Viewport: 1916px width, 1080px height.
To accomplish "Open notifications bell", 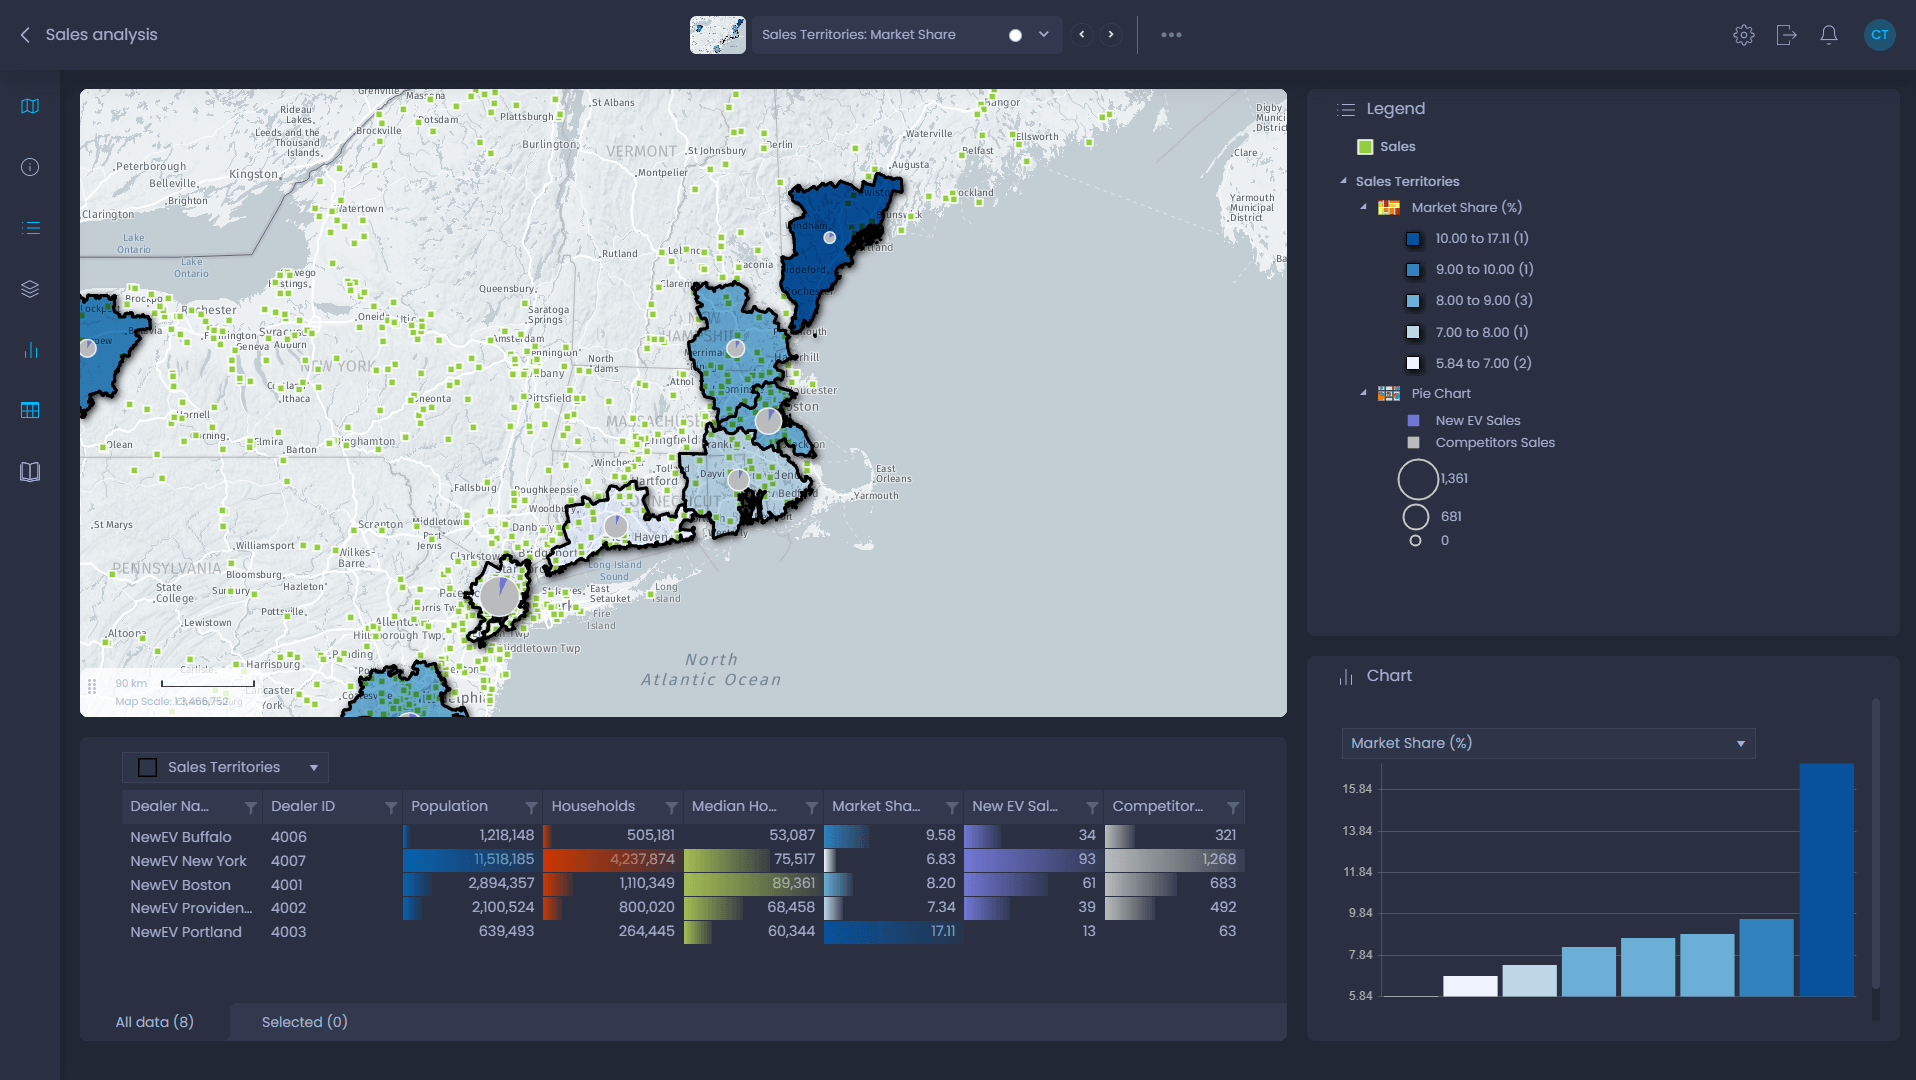I will point(1829,35).
